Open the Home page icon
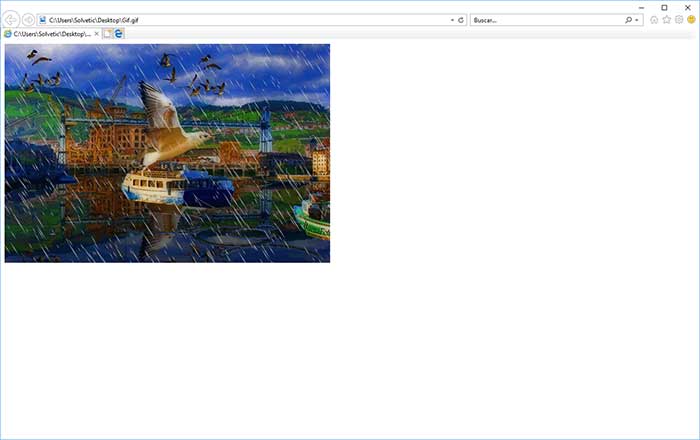 (x=654, y=20)
